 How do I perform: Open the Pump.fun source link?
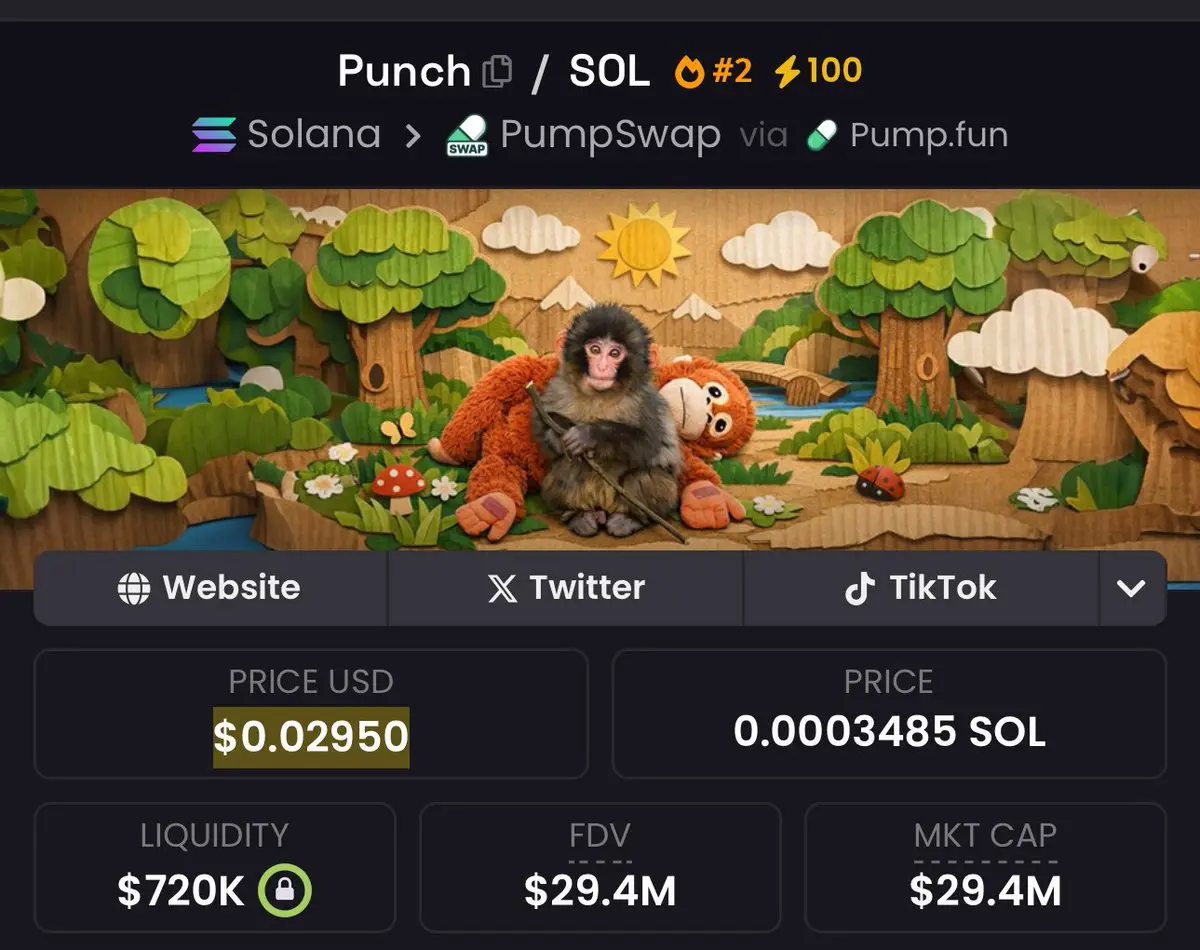click(x=907, y=135)
